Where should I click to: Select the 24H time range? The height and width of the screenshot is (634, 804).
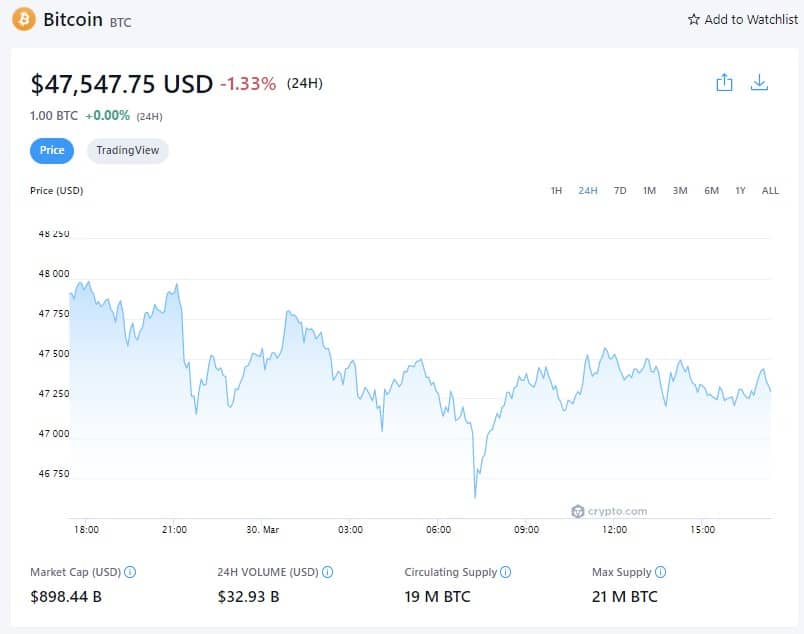588,190
